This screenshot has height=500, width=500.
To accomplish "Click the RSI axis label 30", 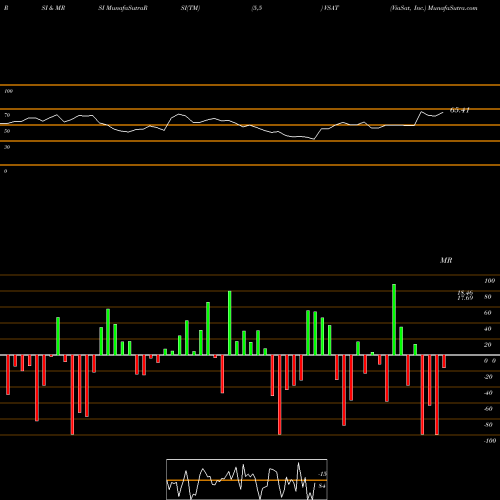I will click(7, 147).
